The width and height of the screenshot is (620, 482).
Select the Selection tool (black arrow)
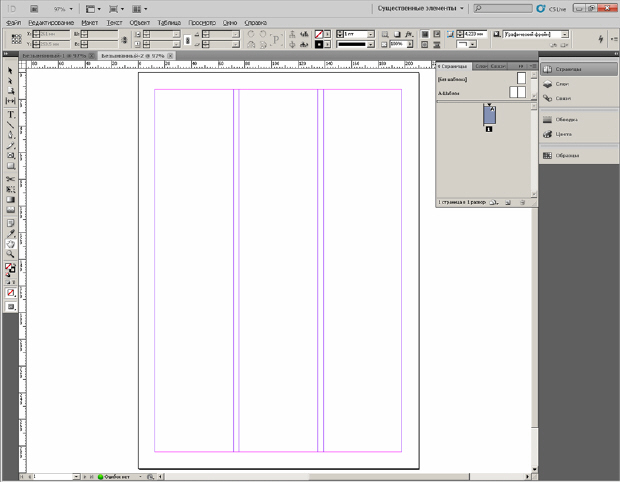10,71
